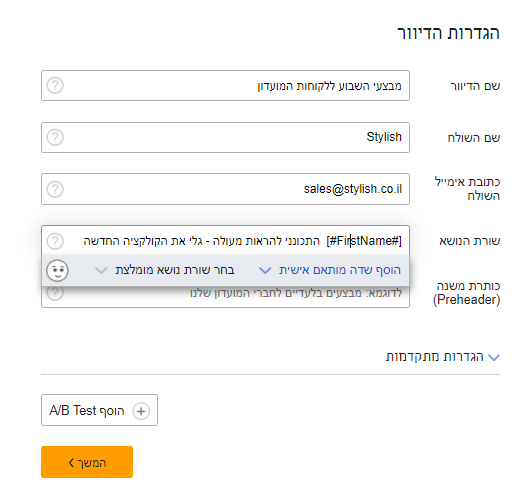Open 'בחר שורת נושא מומלצת' dropdown

coord(165,270)
